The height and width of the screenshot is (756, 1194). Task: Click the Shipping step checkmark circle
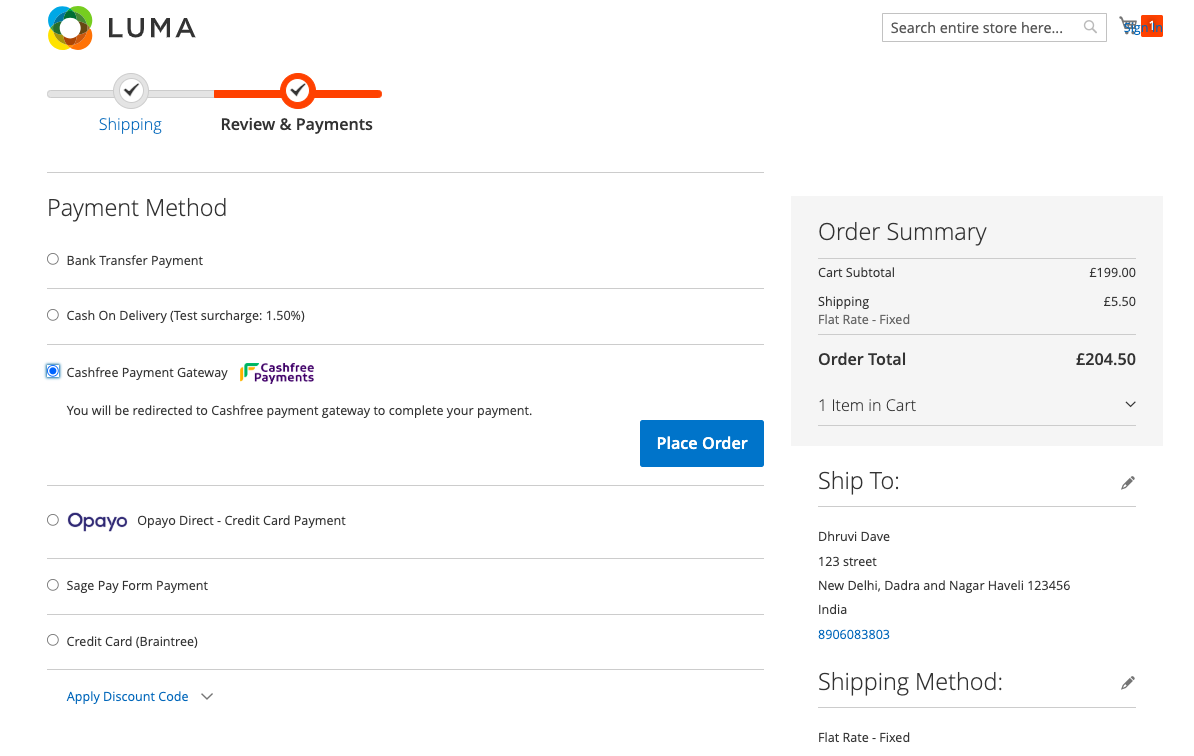coord(131,91)
